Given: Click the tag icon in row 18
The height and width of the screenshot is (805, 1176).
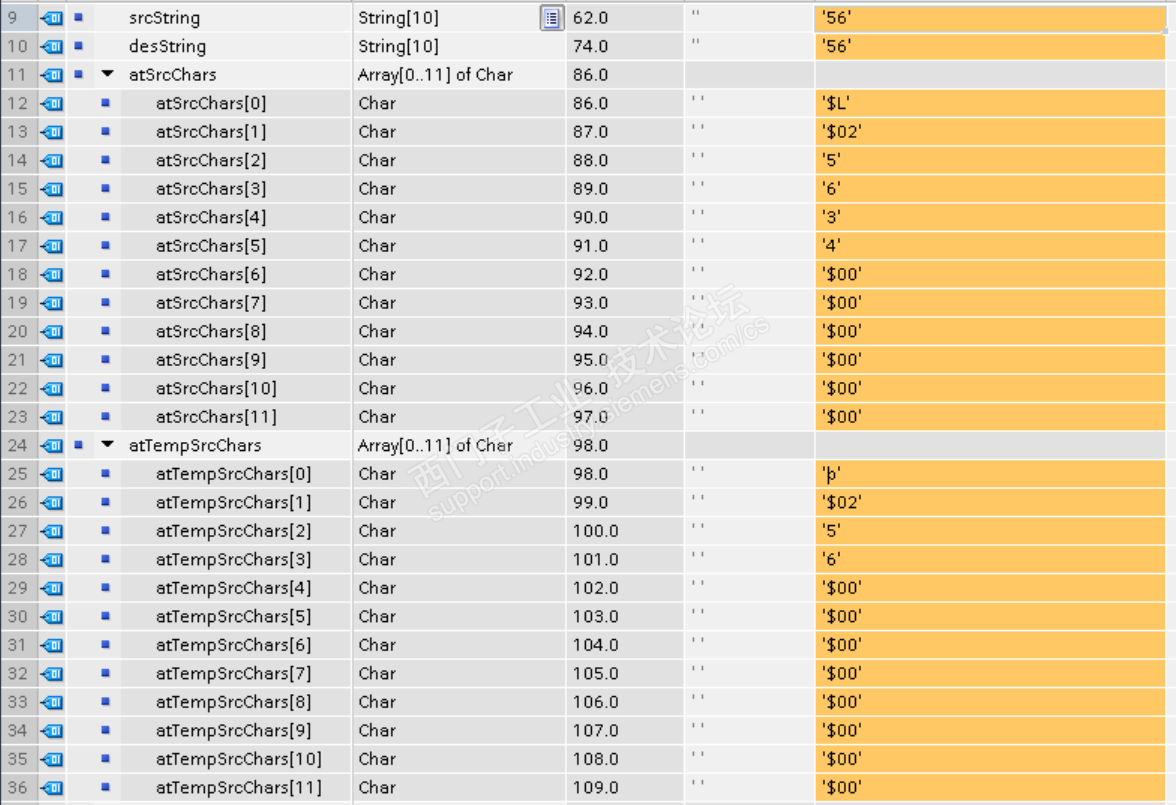Looking at the screenshot, I should click(x=52, y=275).
